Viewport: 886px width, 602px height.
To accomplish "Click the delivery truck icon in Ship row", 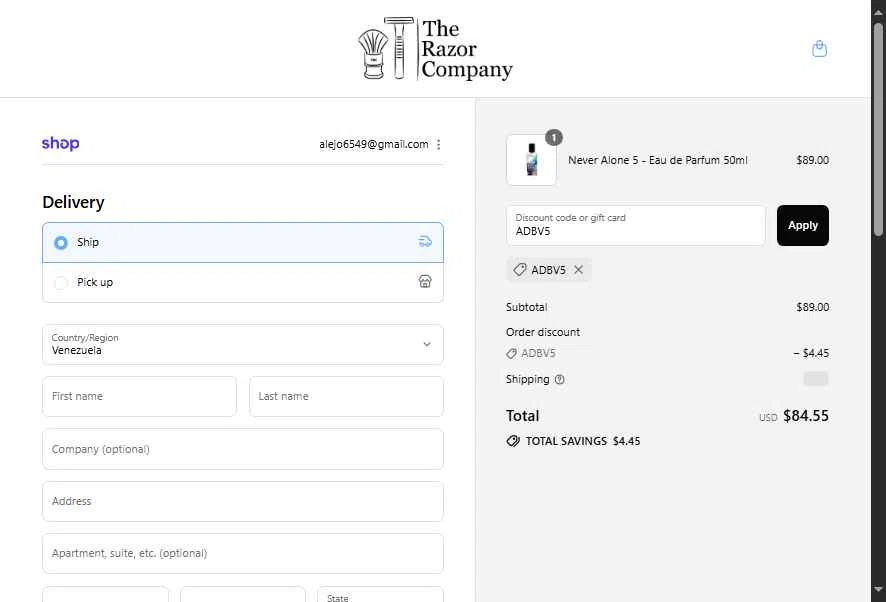I will tap(425, 242).
